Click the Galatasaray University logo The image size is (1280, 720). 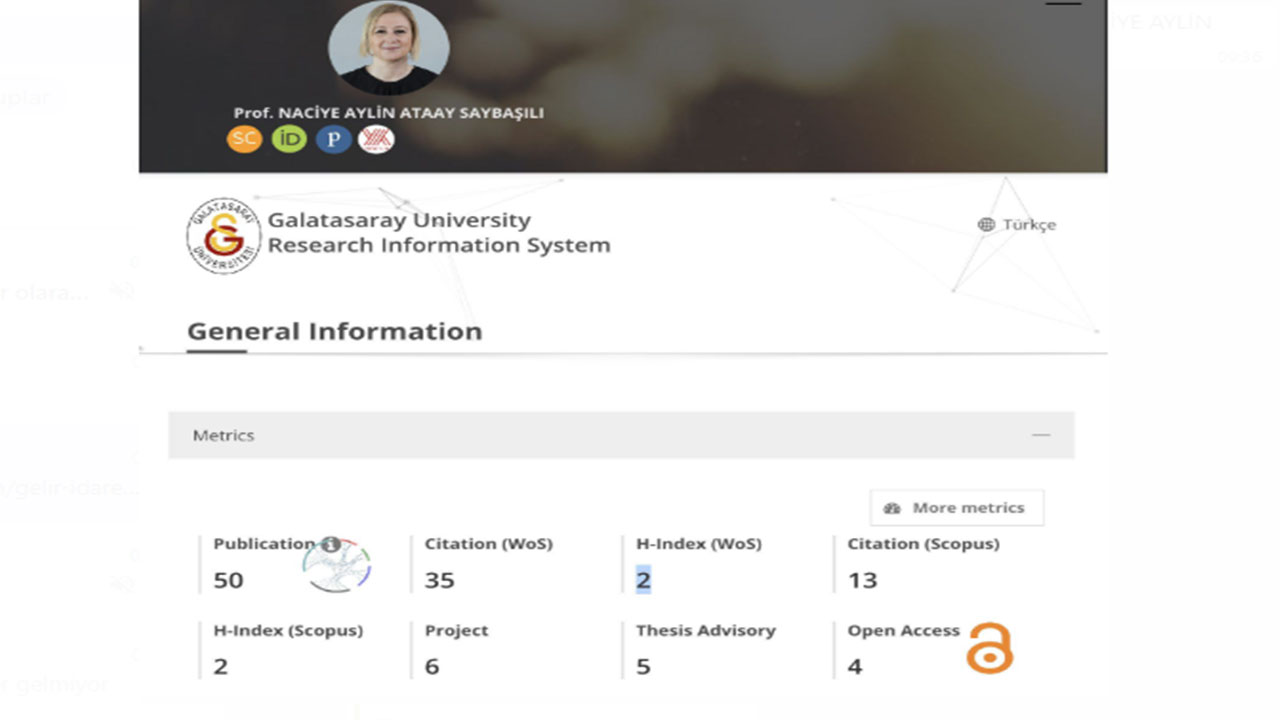coord(223,235)
